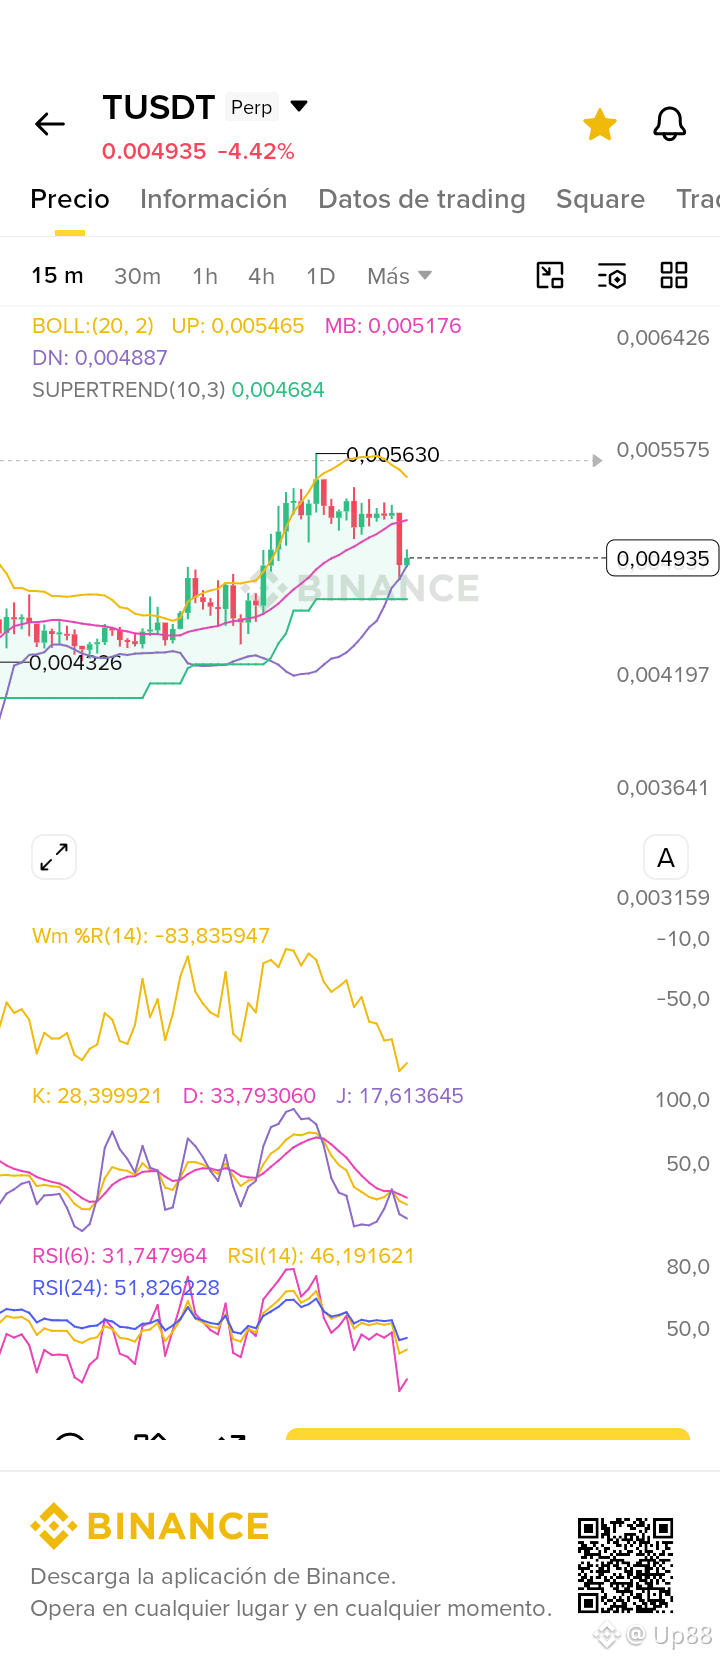Tap the price axis label 0,003159
Image resolution: width=720 pixels, height=1660 pixels.
click(x=662, y=898)
